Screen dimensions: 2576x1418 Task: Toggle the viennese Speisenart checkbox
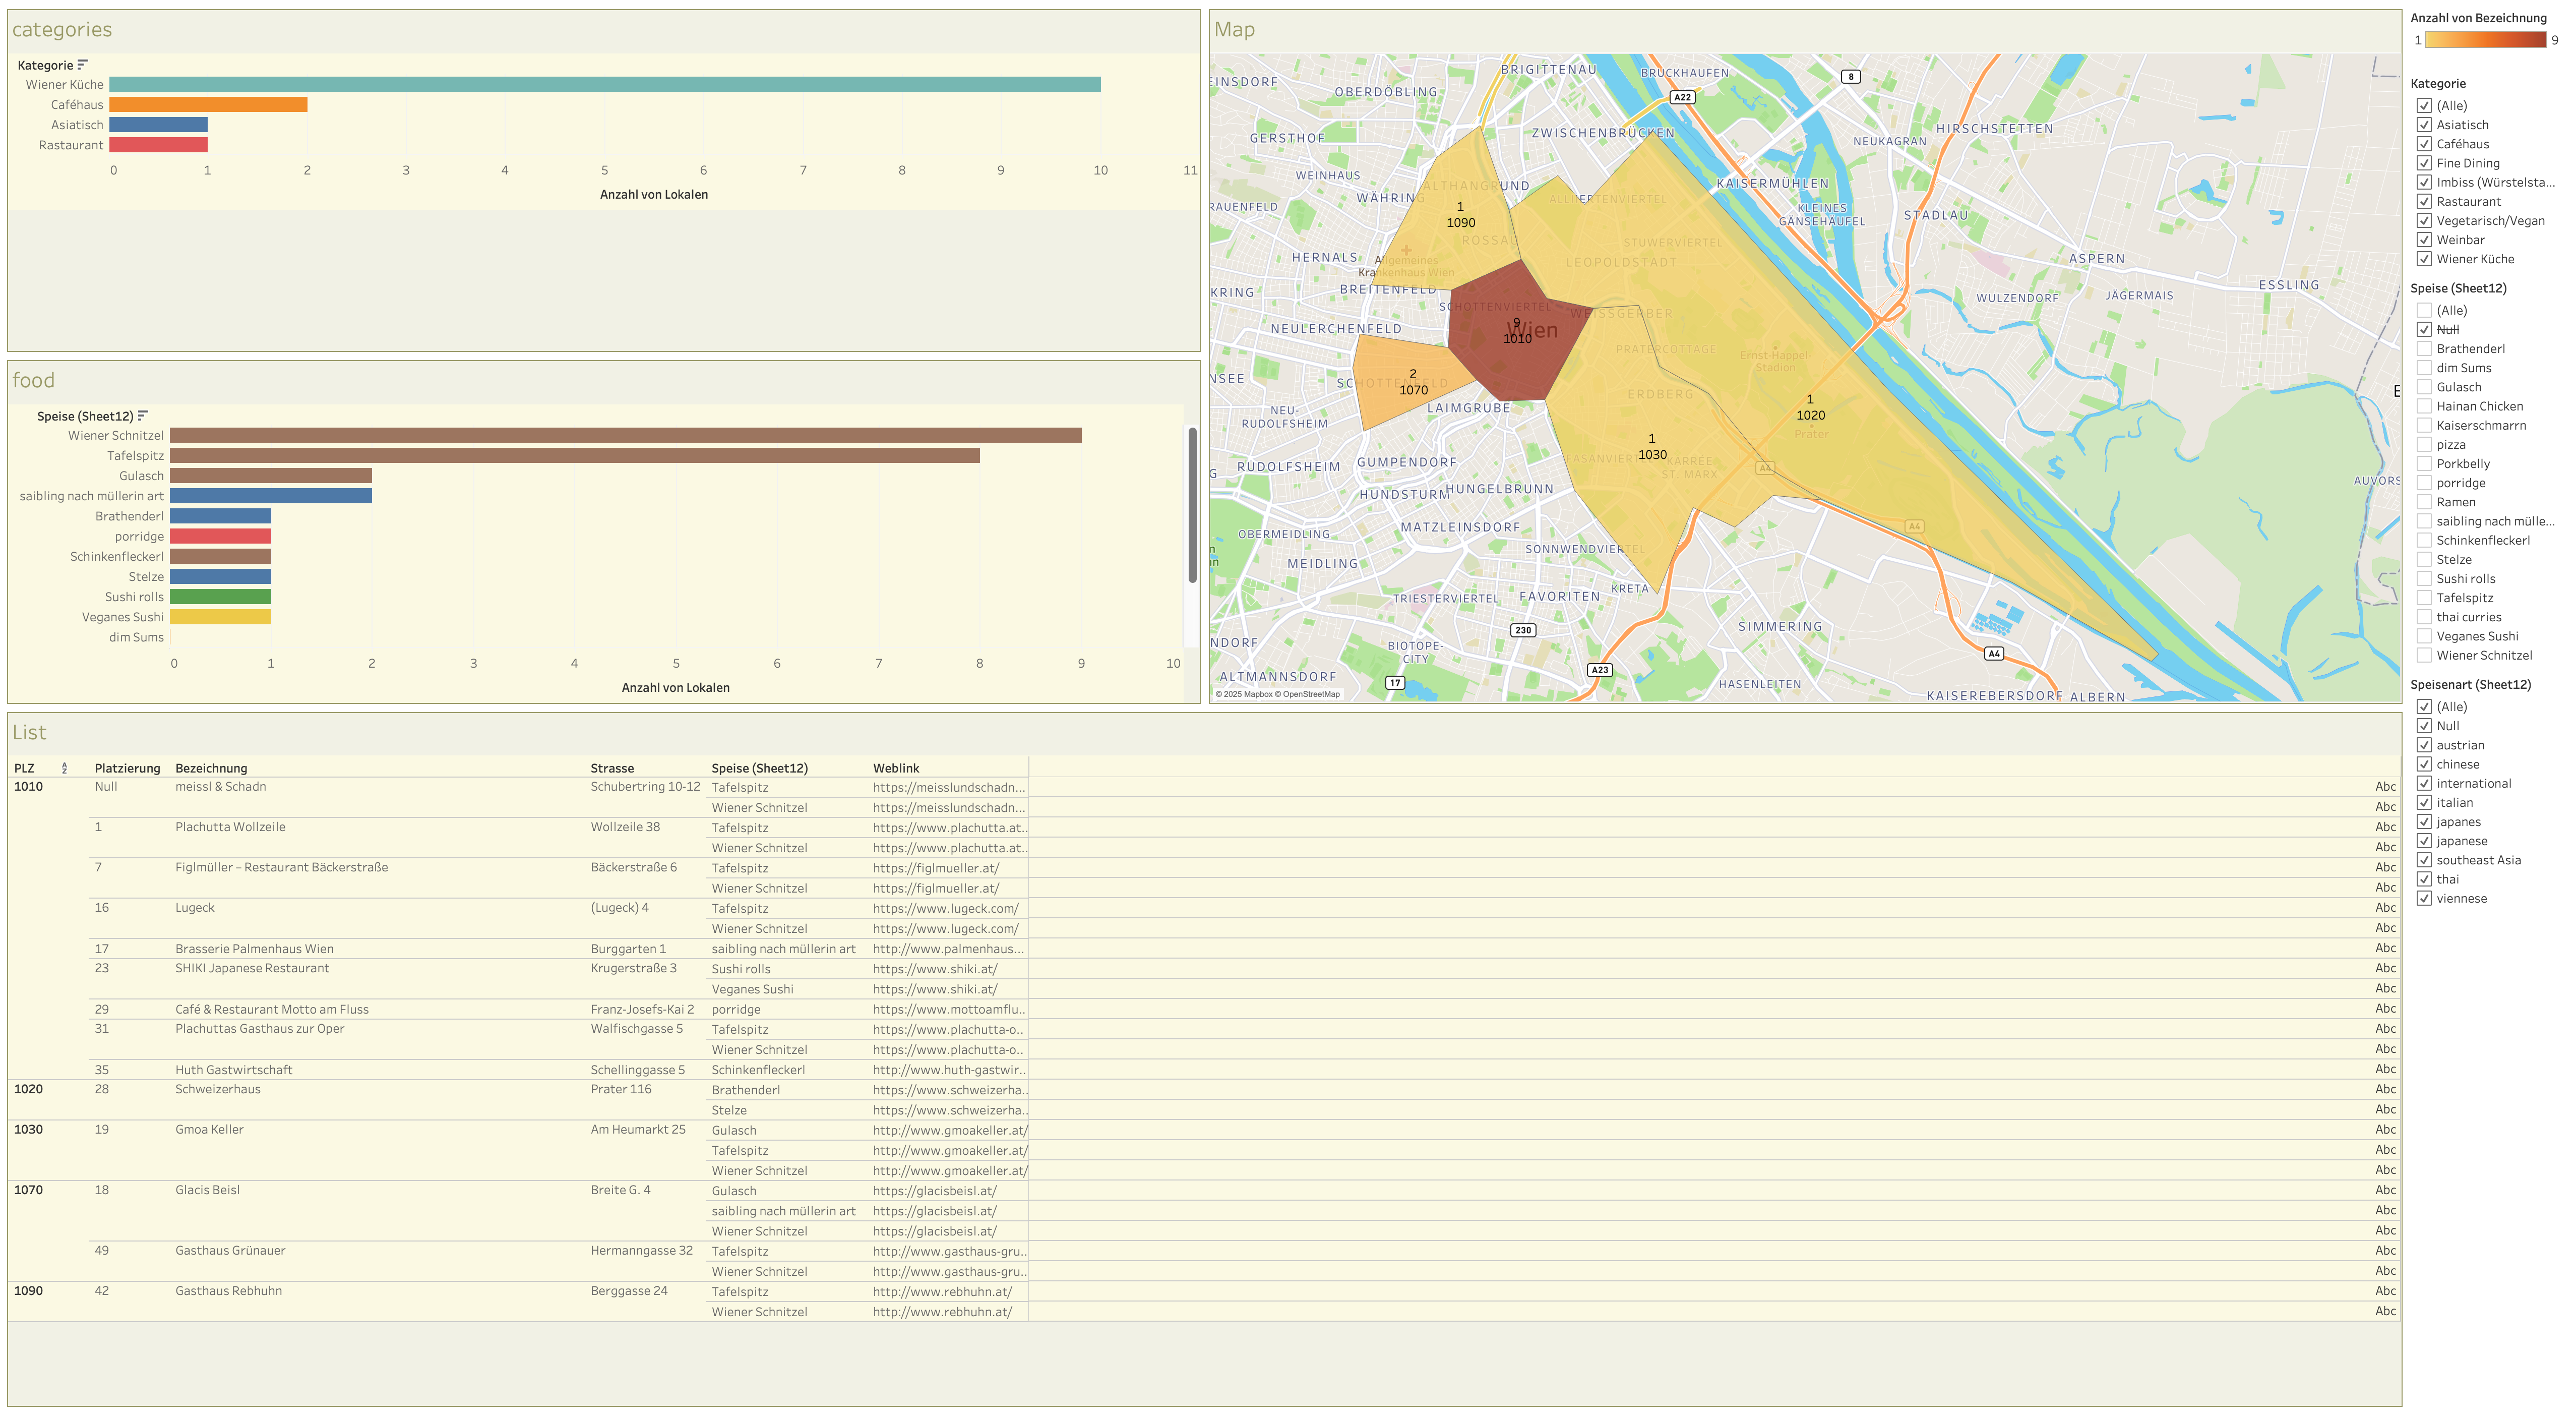coord(2424,898)
